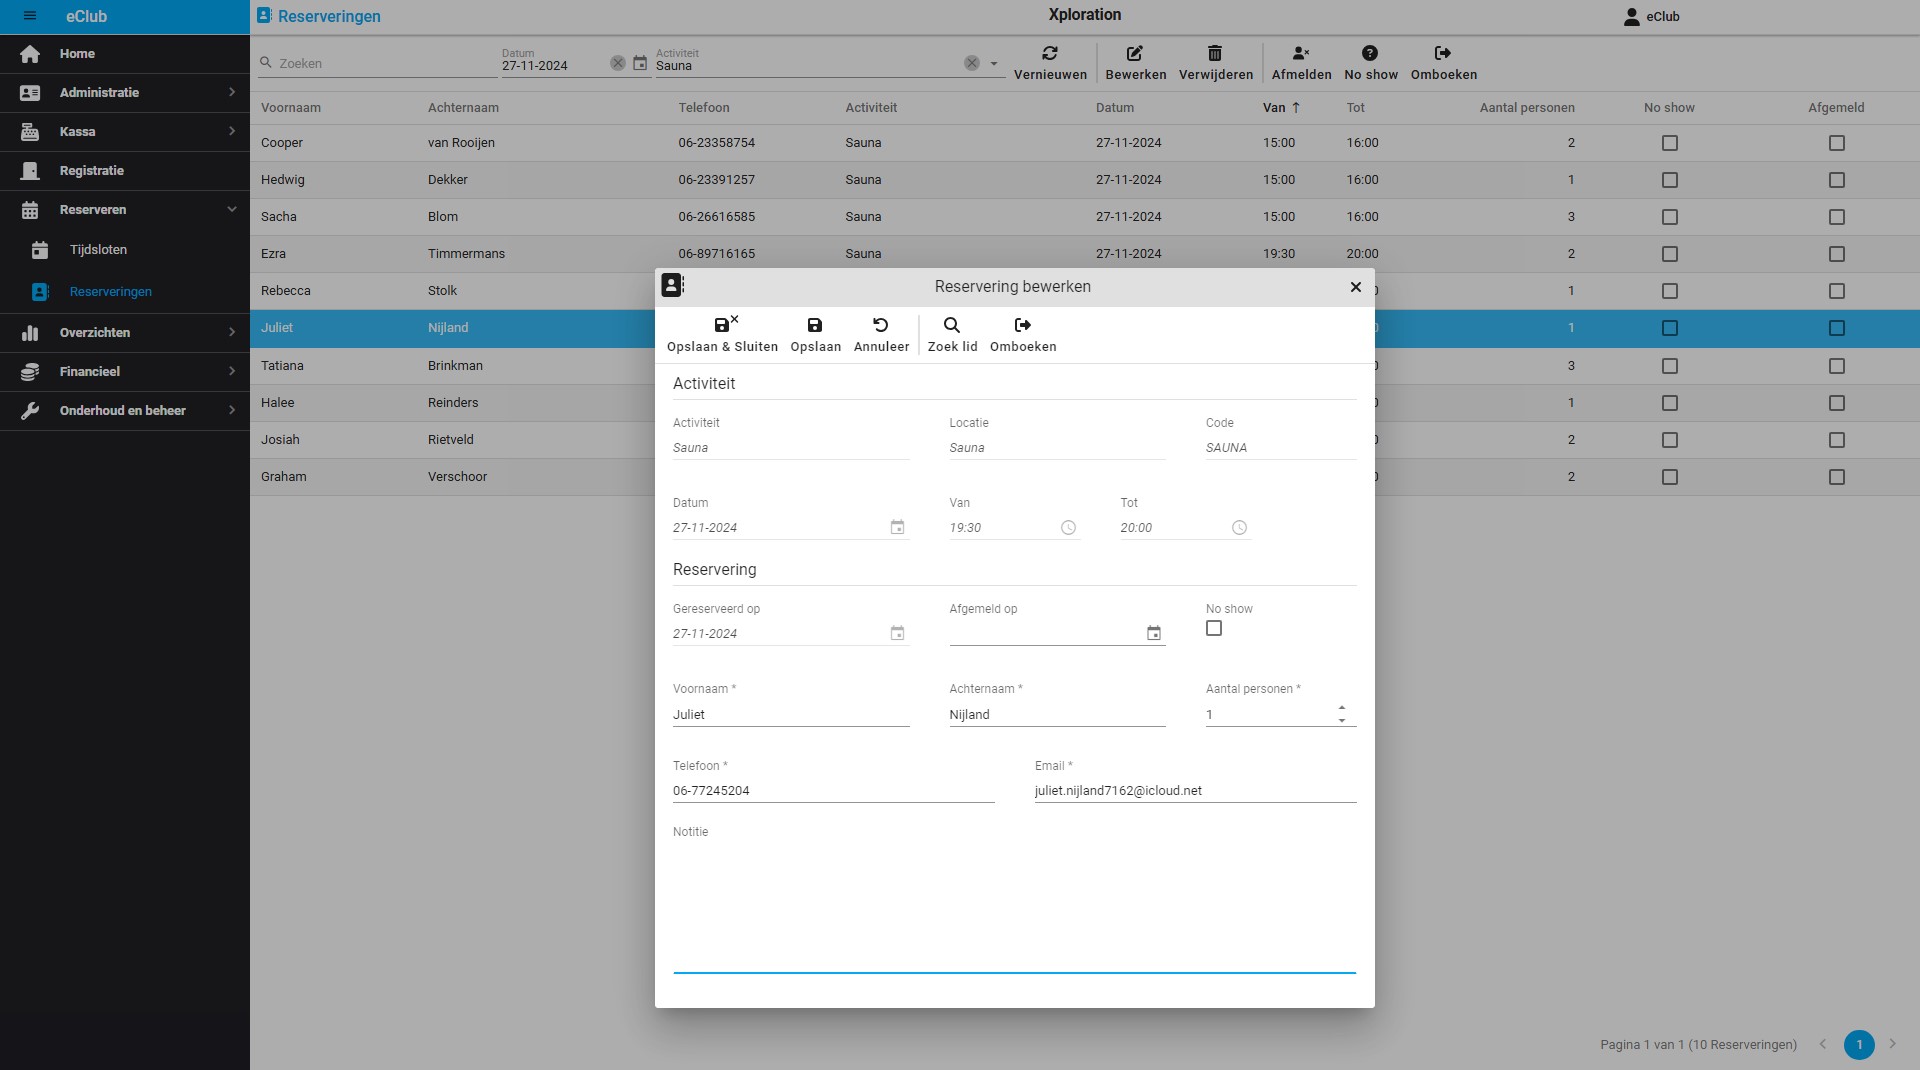
Task: Click the Opslaan & Sluiten save icon
Action: click(x=723, y=325)
